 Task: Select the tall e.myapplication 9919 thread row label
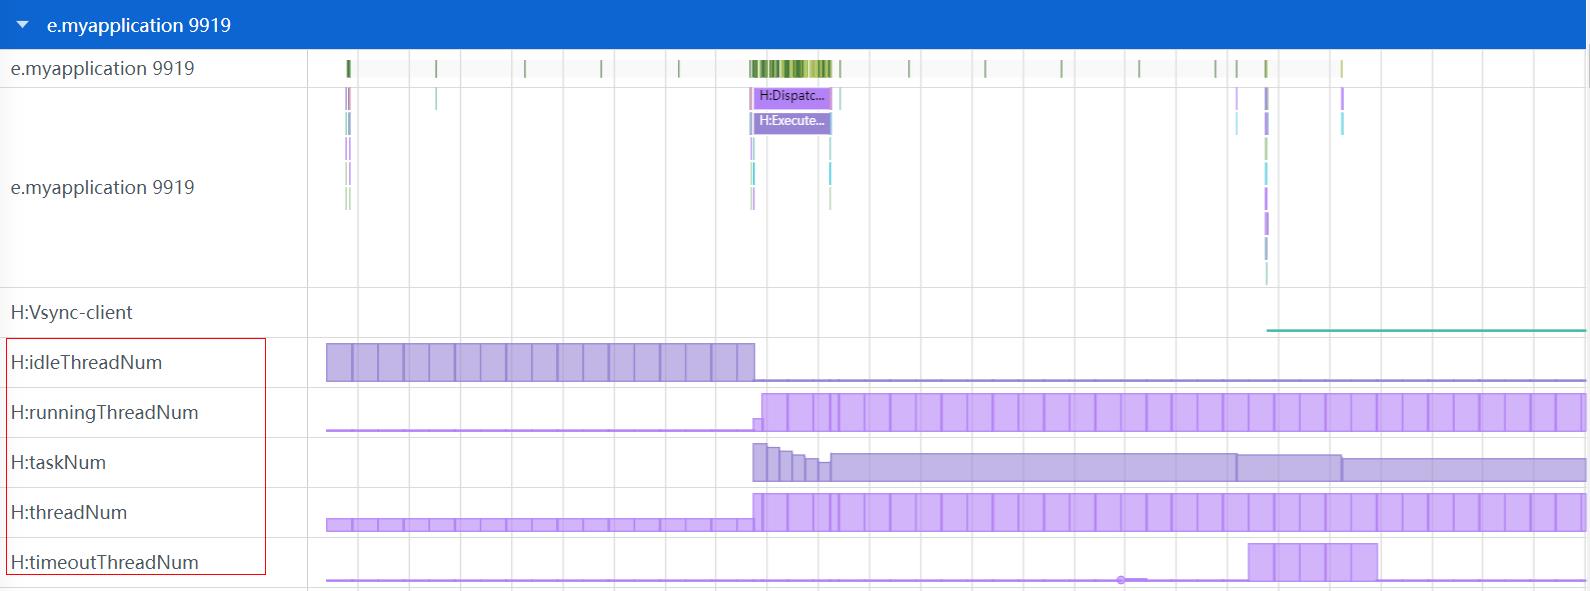(x=102, y=188)
